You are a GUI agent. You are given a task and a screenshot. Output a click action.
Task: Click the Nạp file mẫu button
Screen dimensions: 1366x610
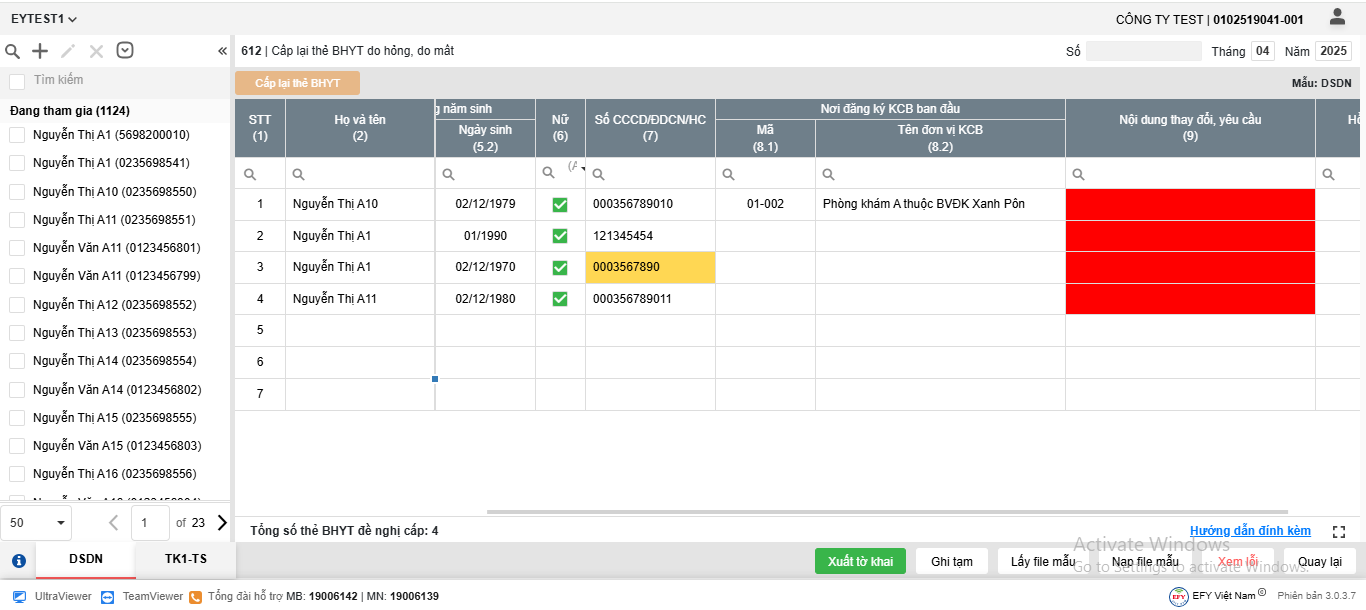coord(1145,561)
